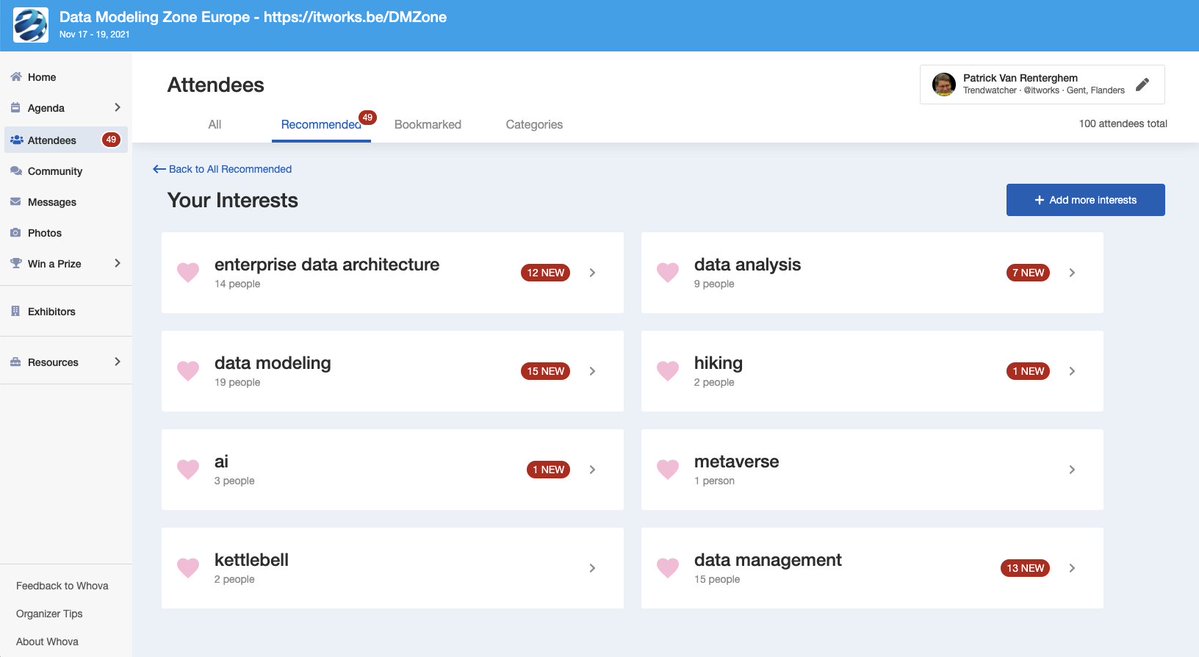
Task: Click the 49 badge on the Recommended tab
Action: [368, 118]
